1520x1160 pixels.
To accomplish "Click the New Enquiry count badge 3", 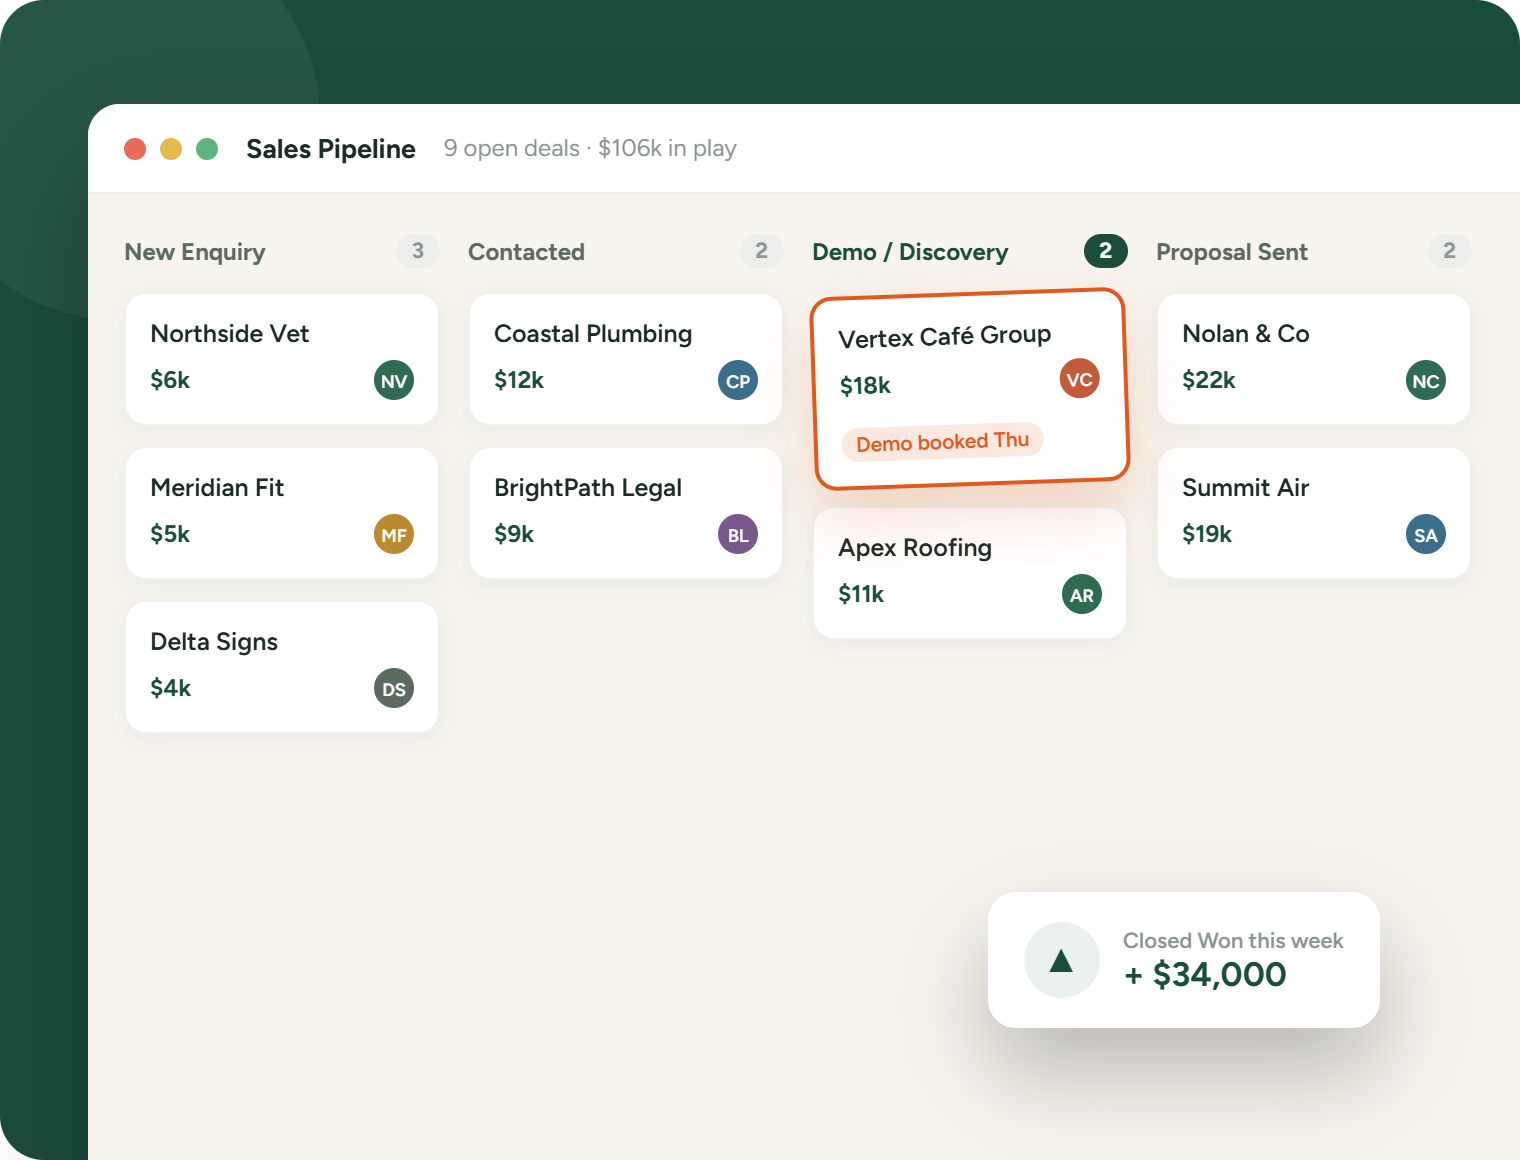I will [x=418, y=251].
